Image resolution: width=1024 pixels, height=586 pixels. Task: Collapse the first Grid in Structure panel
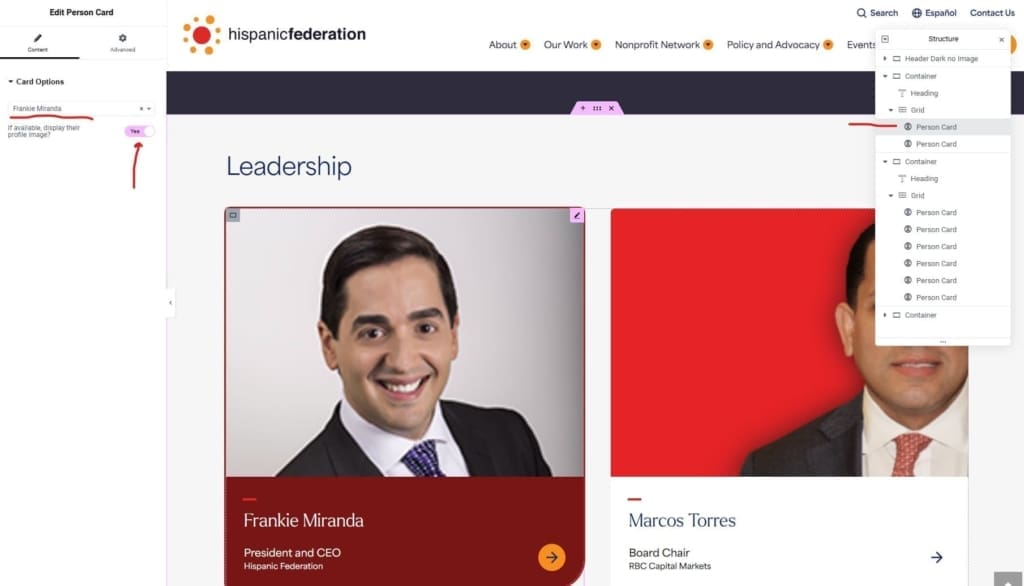click(x=891, y=110)
